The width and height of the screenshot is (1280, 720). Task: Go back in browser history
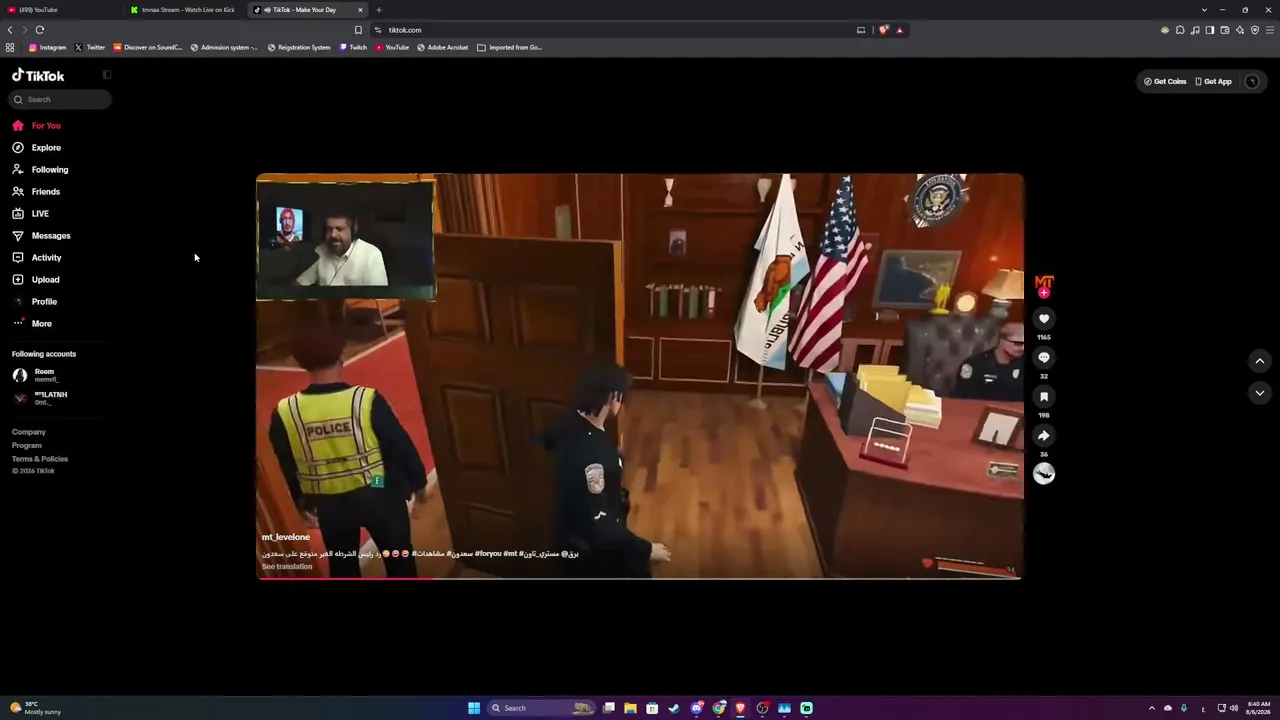[10, 30]
